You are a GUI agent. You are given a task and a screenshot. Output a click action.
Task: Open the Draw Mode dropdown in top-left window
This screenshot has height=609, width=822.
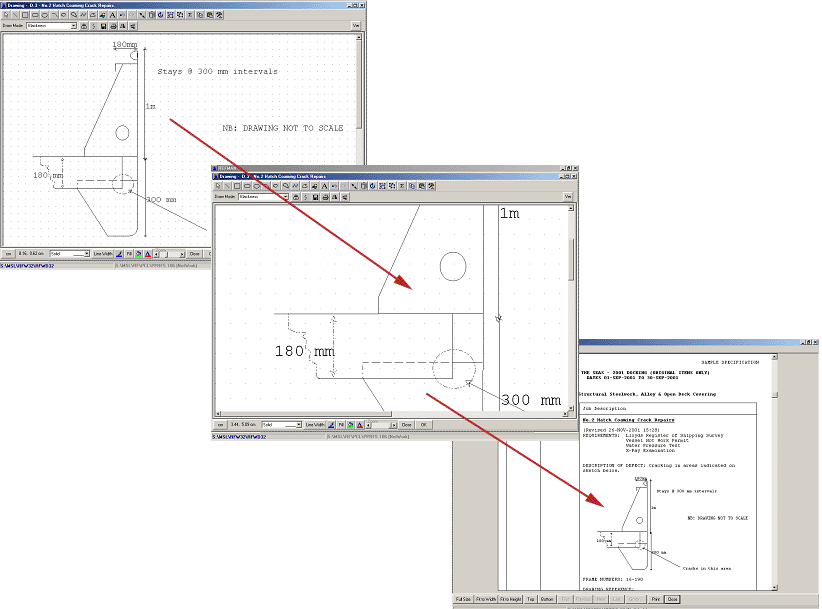click(x=73, y=26)
